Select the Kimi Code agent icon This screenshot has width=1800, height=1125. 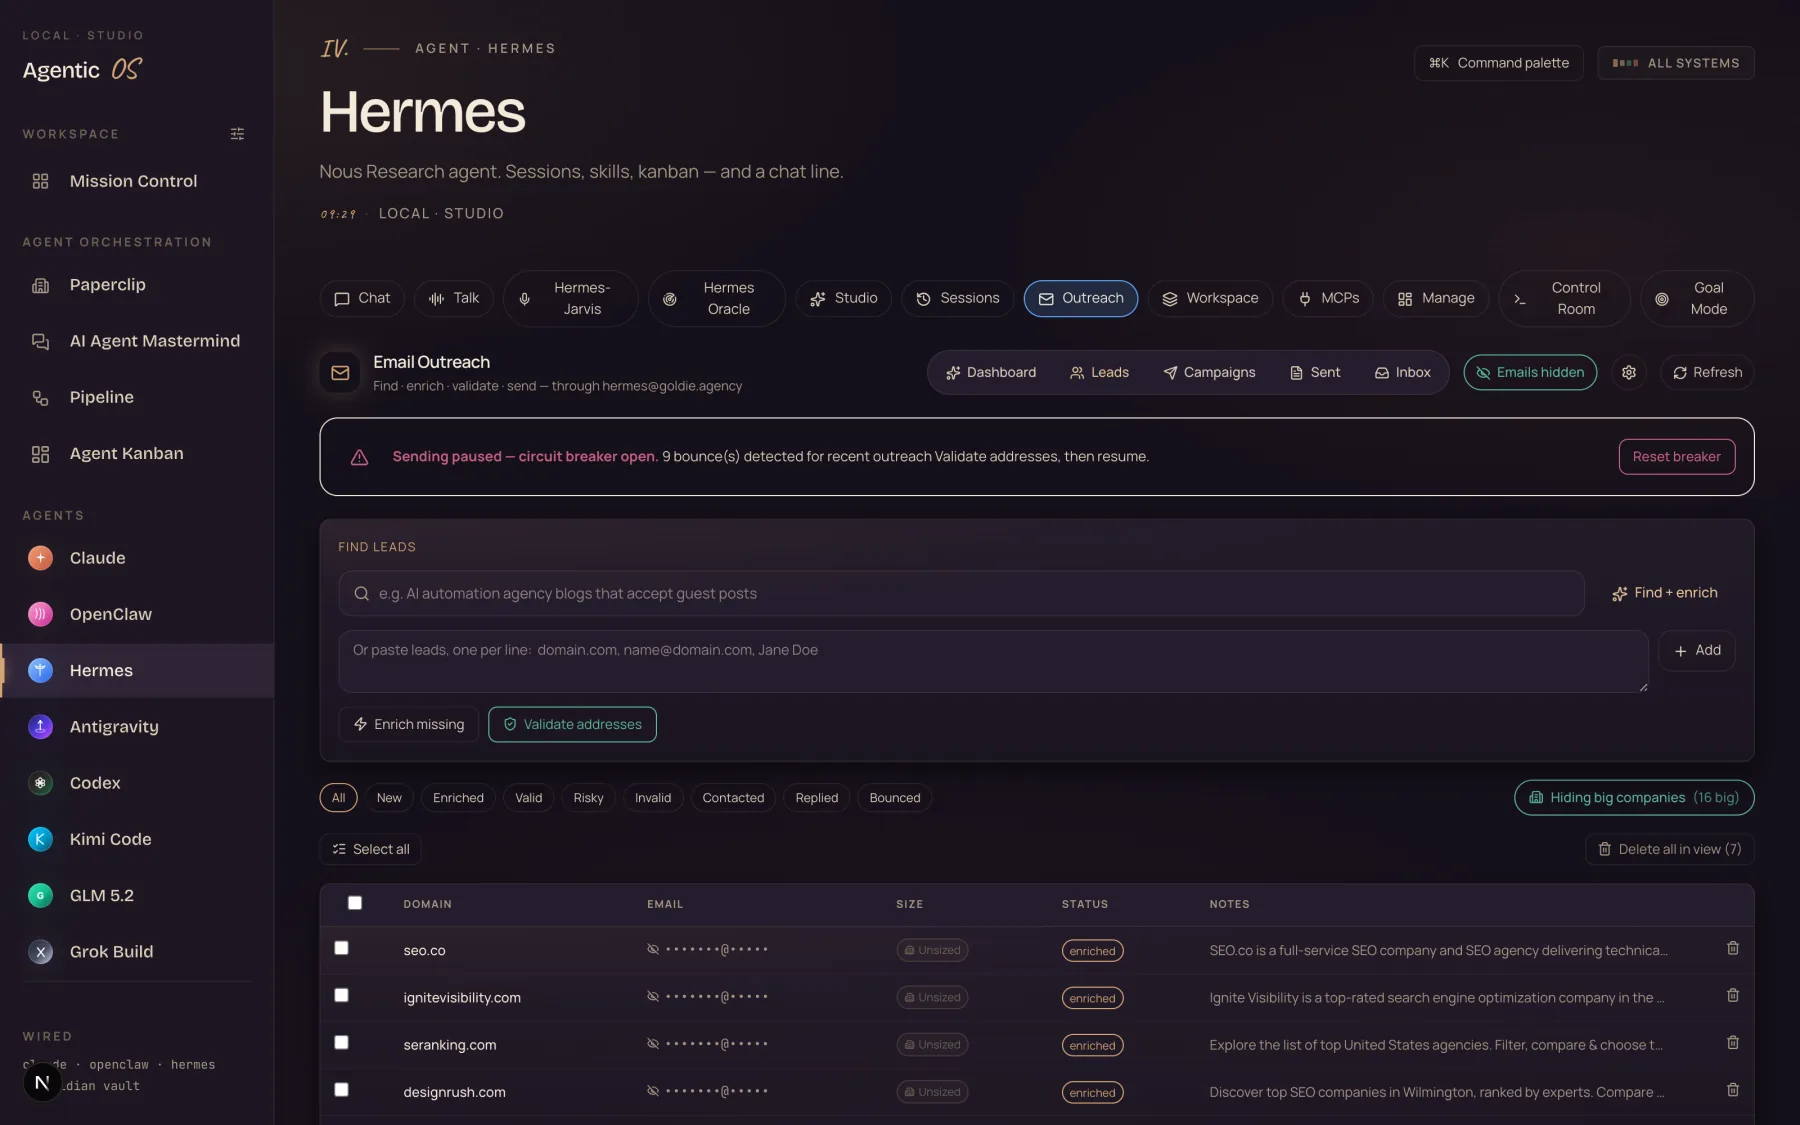coord(40,839)
